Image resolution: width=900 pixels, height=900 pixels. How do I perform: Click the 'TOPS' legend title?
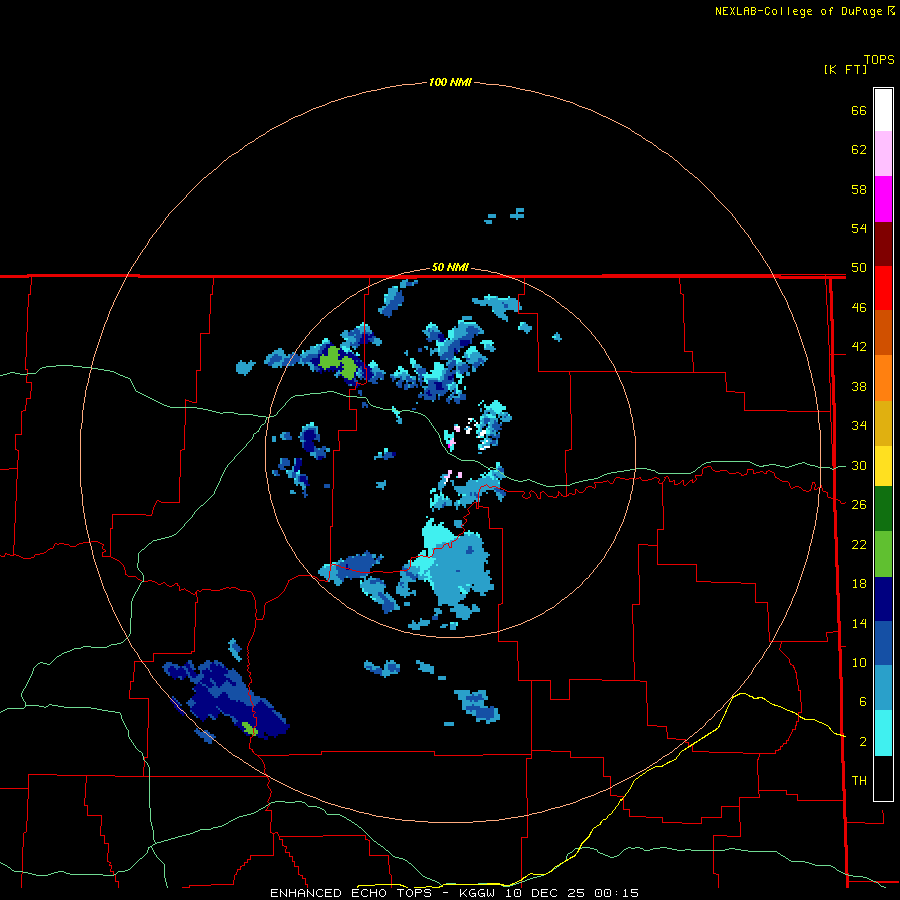click(879, 59)
